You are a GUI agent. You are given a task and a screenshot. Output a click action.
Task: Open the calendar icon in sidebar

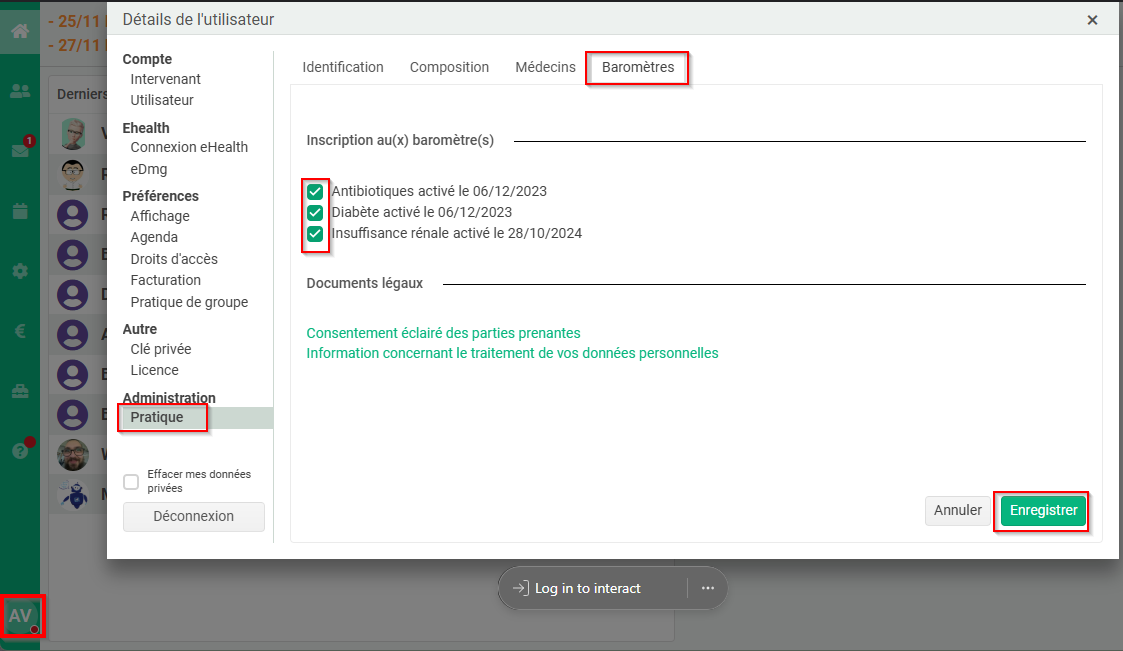20,211
